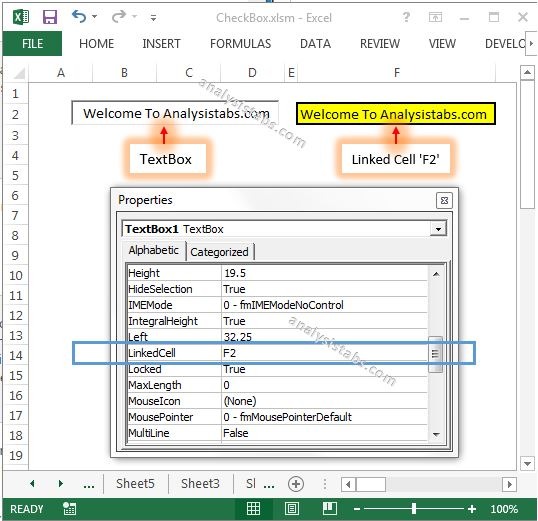Switch to the DATA ribbon tab
The height and width of the screenshot is (521, 538).
(315, 44)
